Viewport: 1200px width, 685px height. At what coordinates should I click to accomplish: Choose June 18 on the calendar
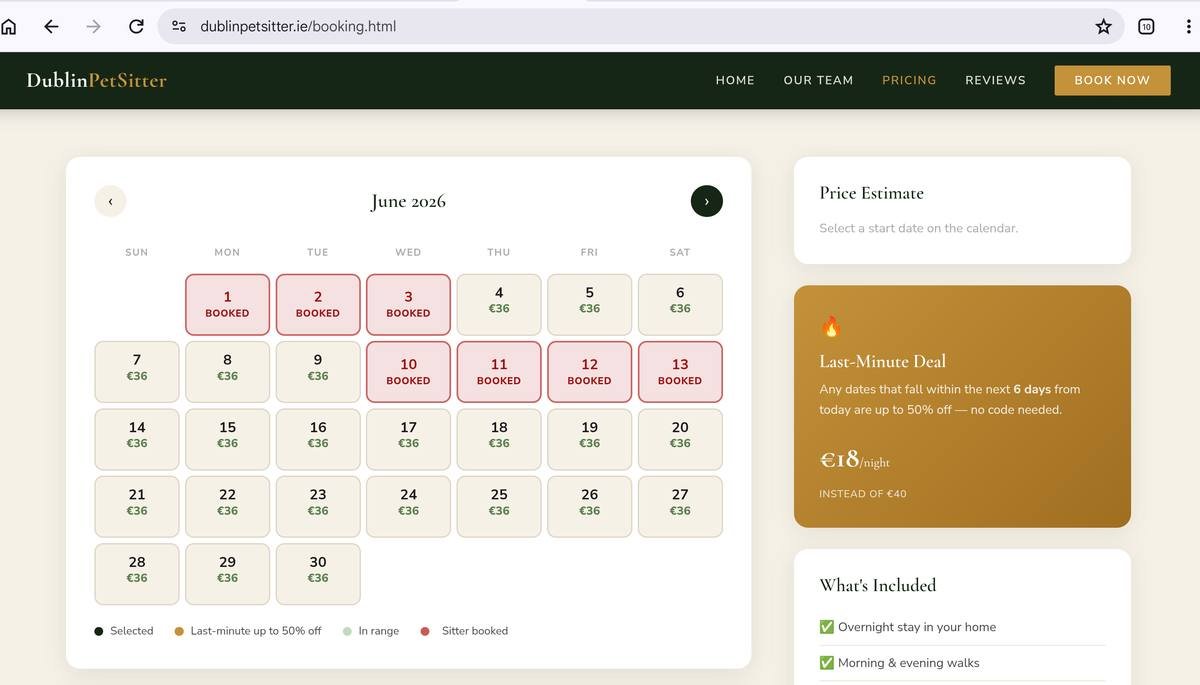[x=499, y=439]
